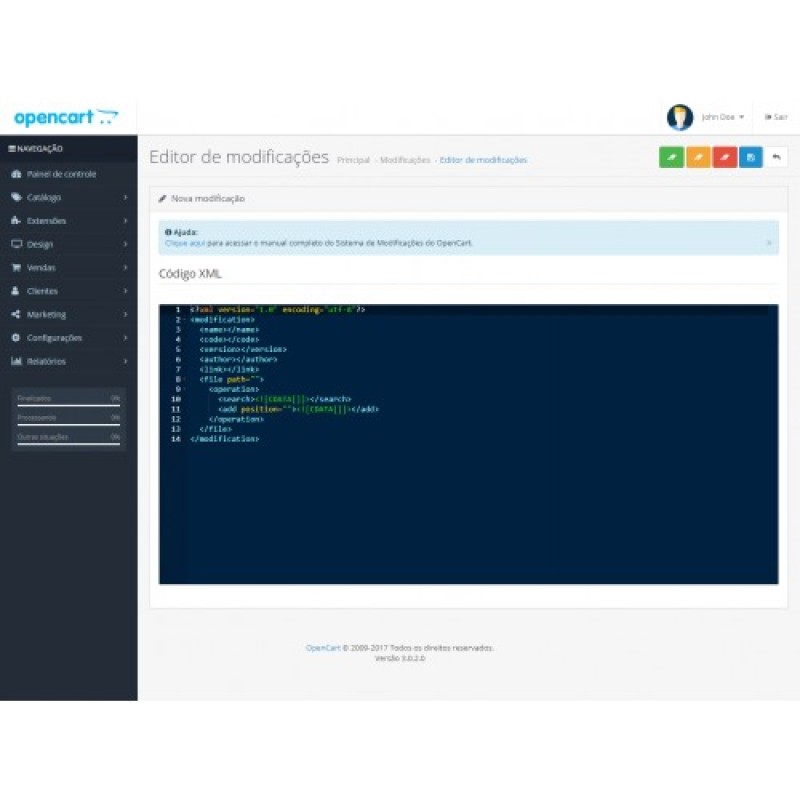This screenshot has height=800, width=800.
Task: Click Sair to log out
Action: coord(776,117)
